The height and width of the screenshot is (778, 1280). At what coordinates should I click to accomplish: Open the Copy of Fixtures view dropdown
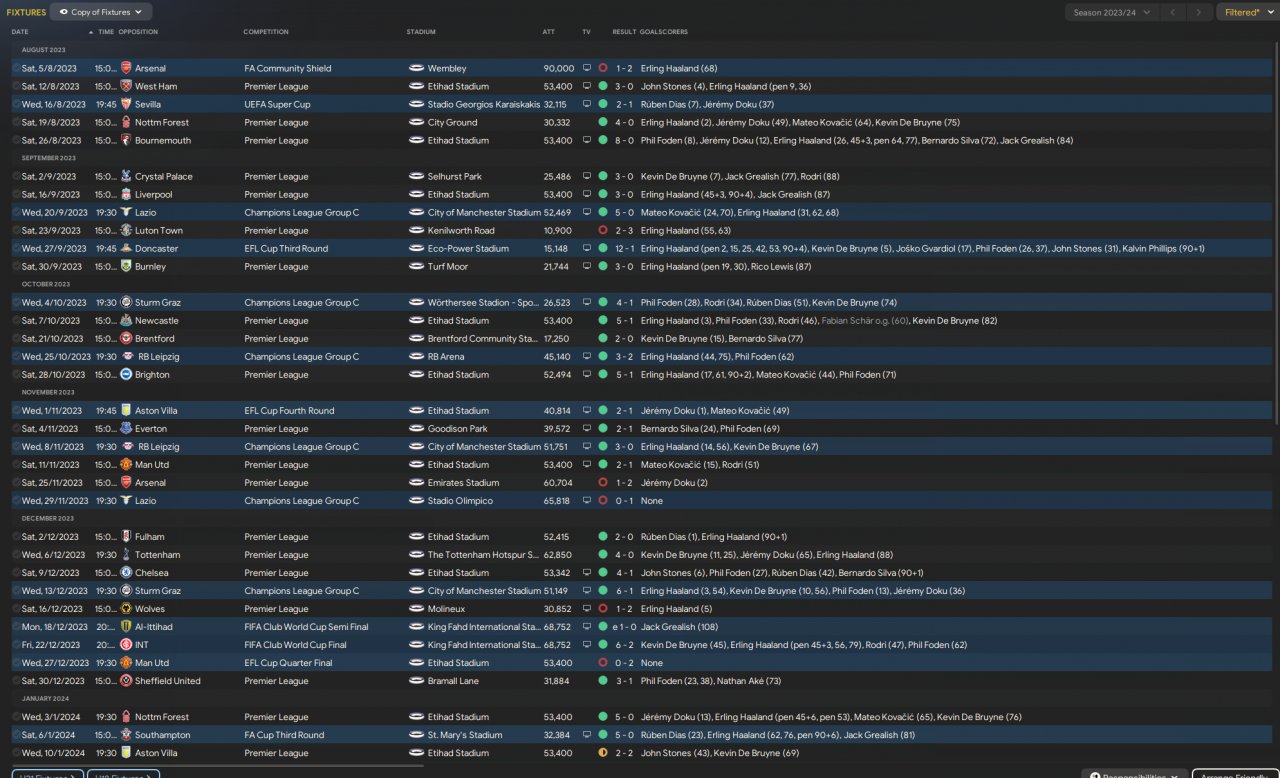pyautogui.click(x=101, y=12)
